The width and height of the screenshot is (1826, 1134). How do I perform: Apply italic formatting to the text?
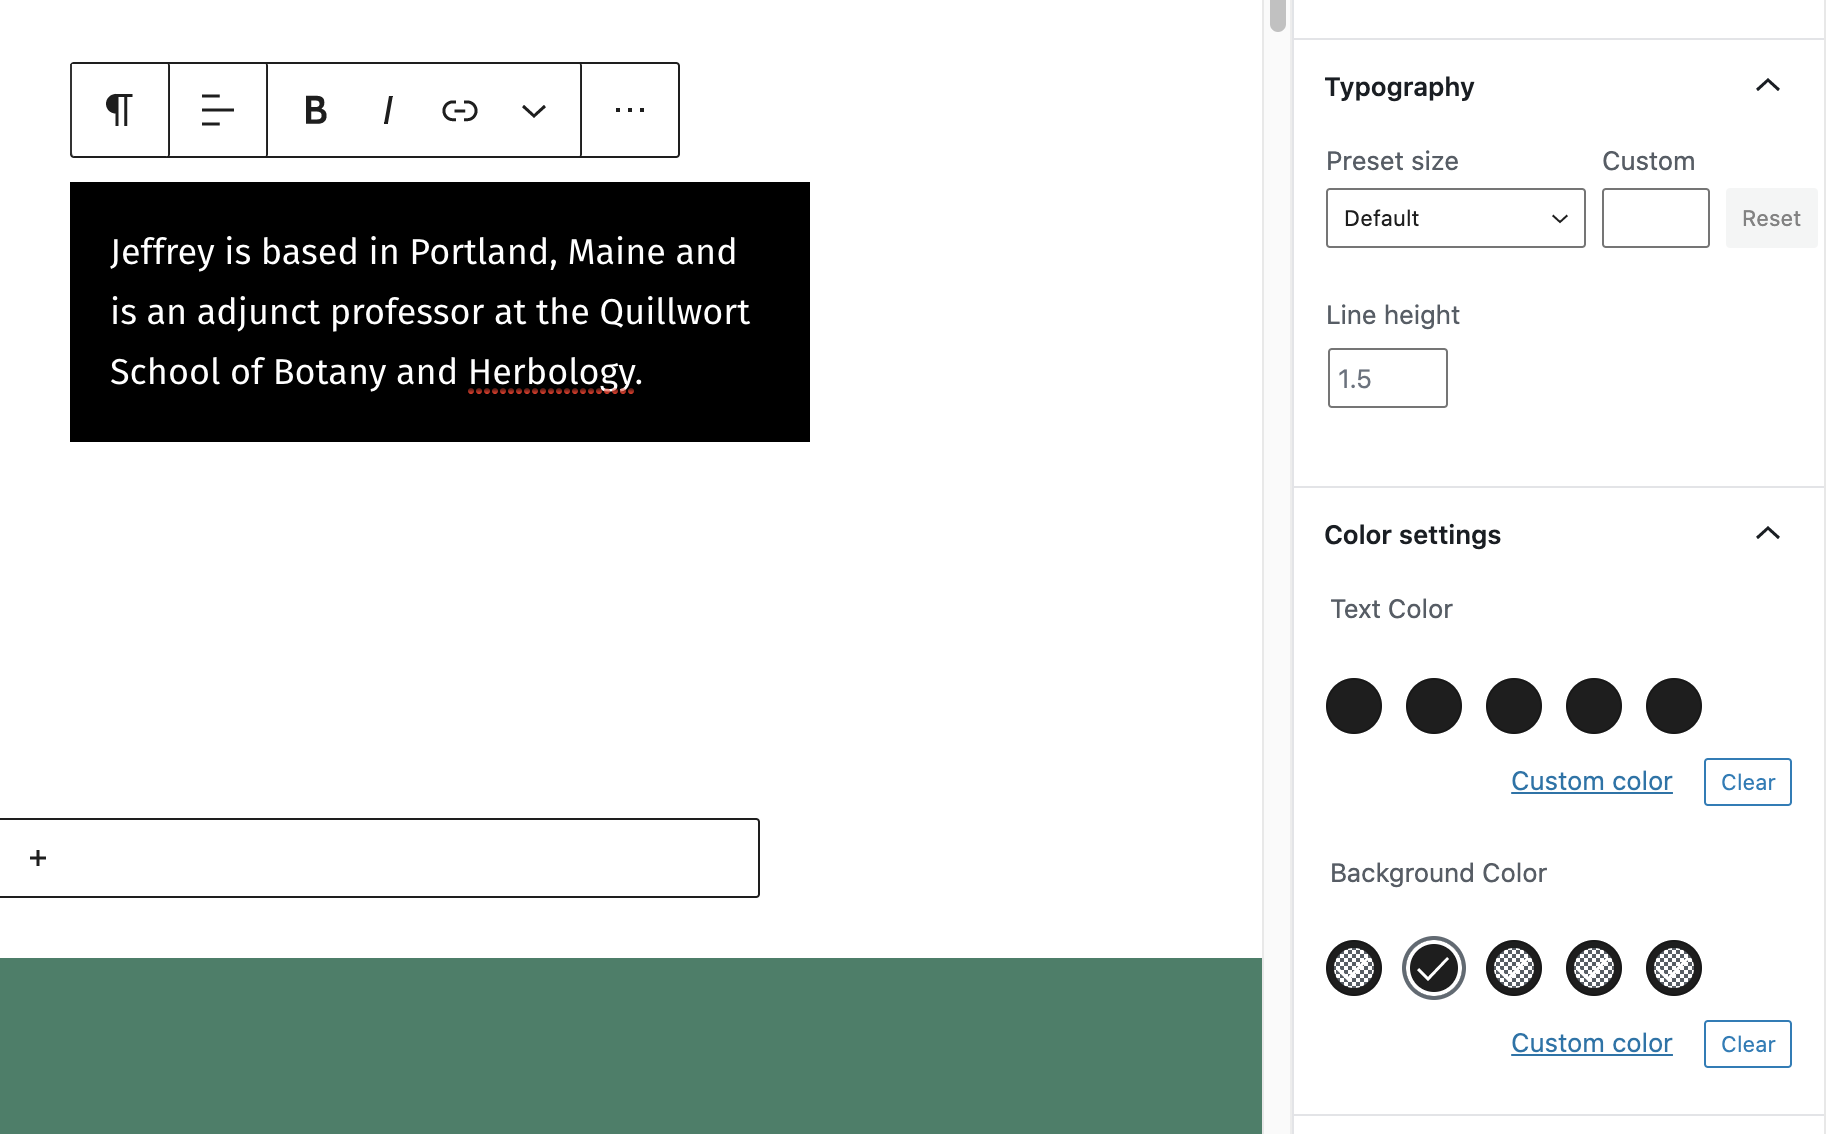click(x=388, y=110)
